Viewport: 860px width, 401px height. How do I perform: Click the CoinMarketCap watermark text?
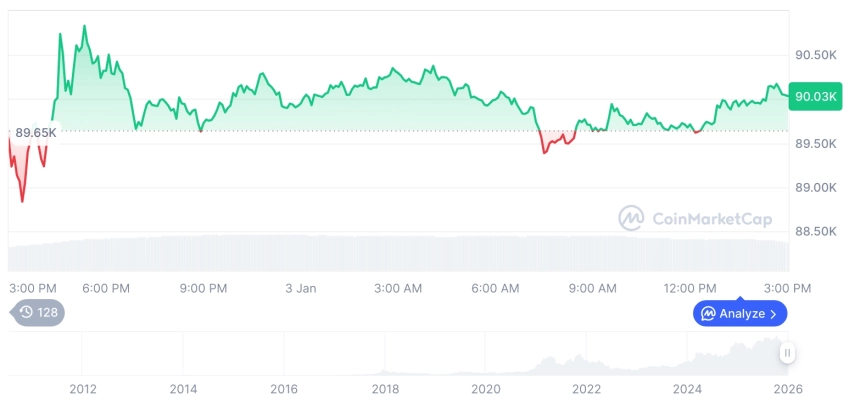coord(714,217)
